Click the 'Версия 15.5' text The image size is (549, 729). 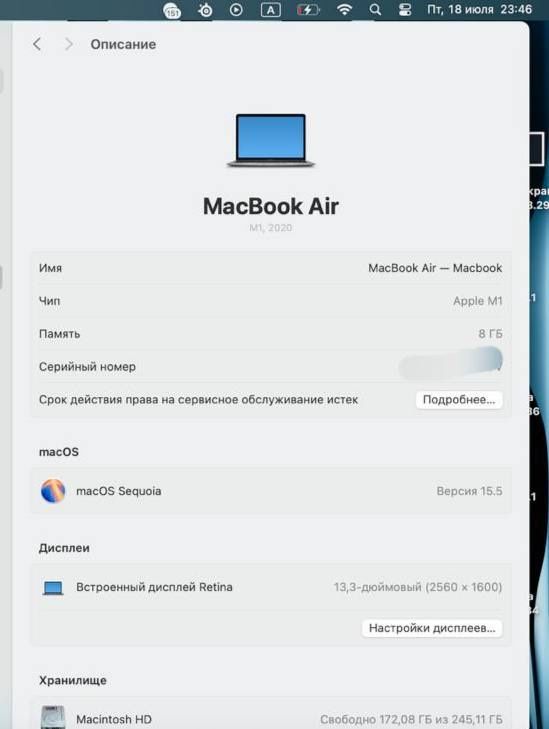point(470,491)
